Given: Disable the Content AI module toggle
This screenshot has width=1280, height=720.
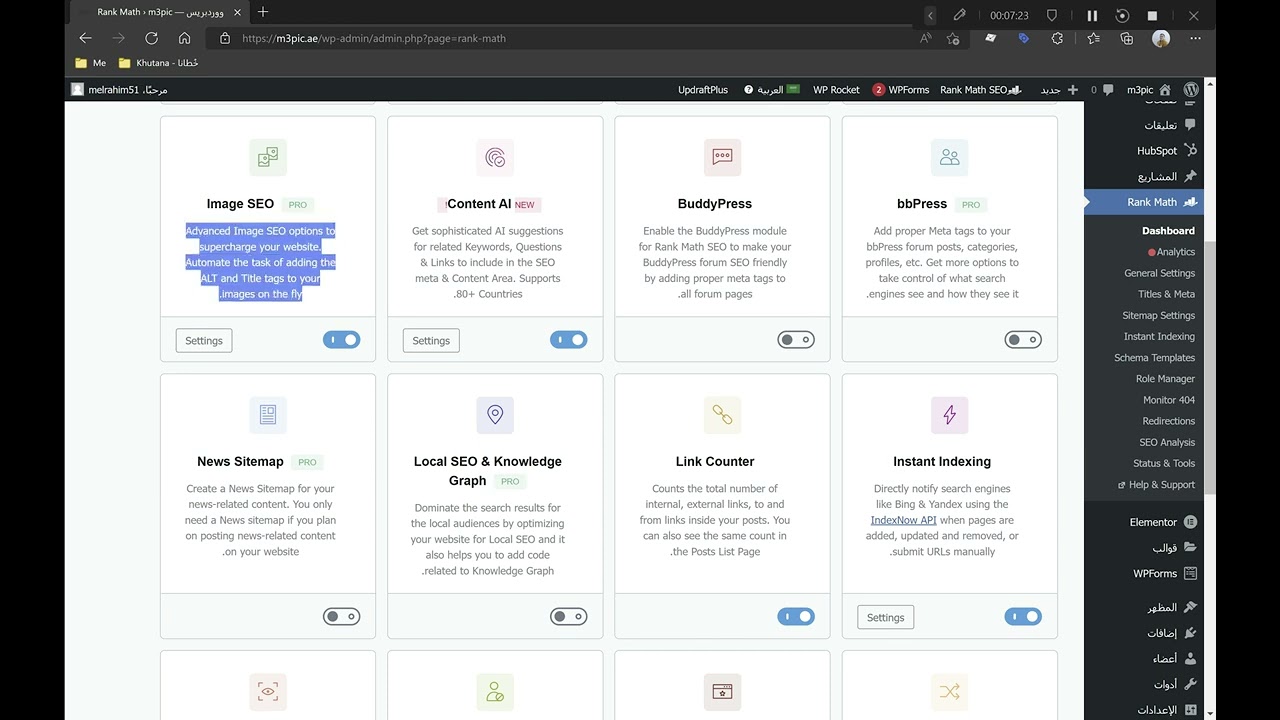Looking at the screenshot, I should [x=568, y=340].
